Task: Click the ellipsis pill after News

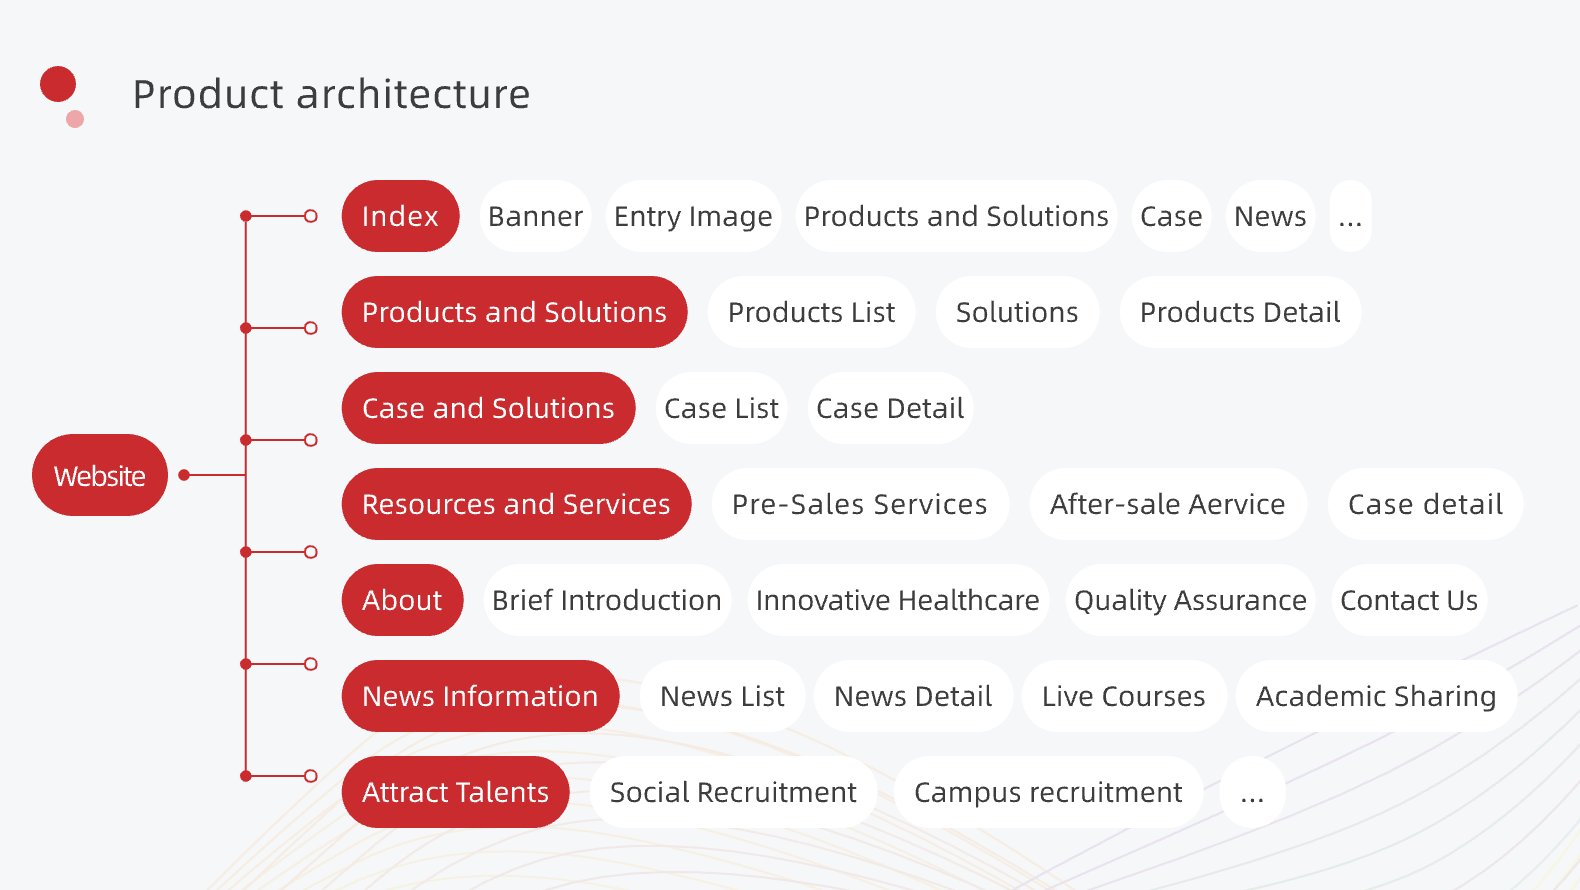Action: (x=1350, y=216)
